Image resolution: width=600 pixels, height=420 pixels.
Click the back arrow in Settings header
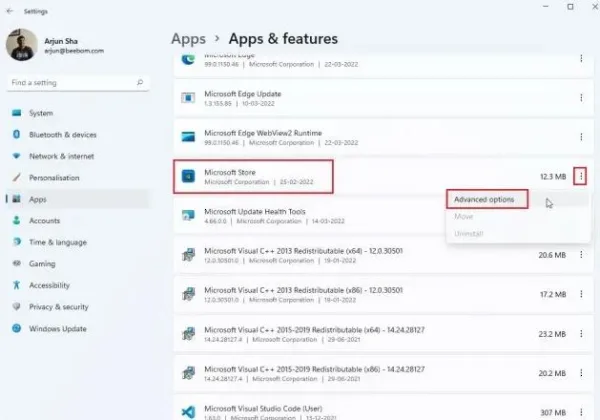tap(10, 11)
